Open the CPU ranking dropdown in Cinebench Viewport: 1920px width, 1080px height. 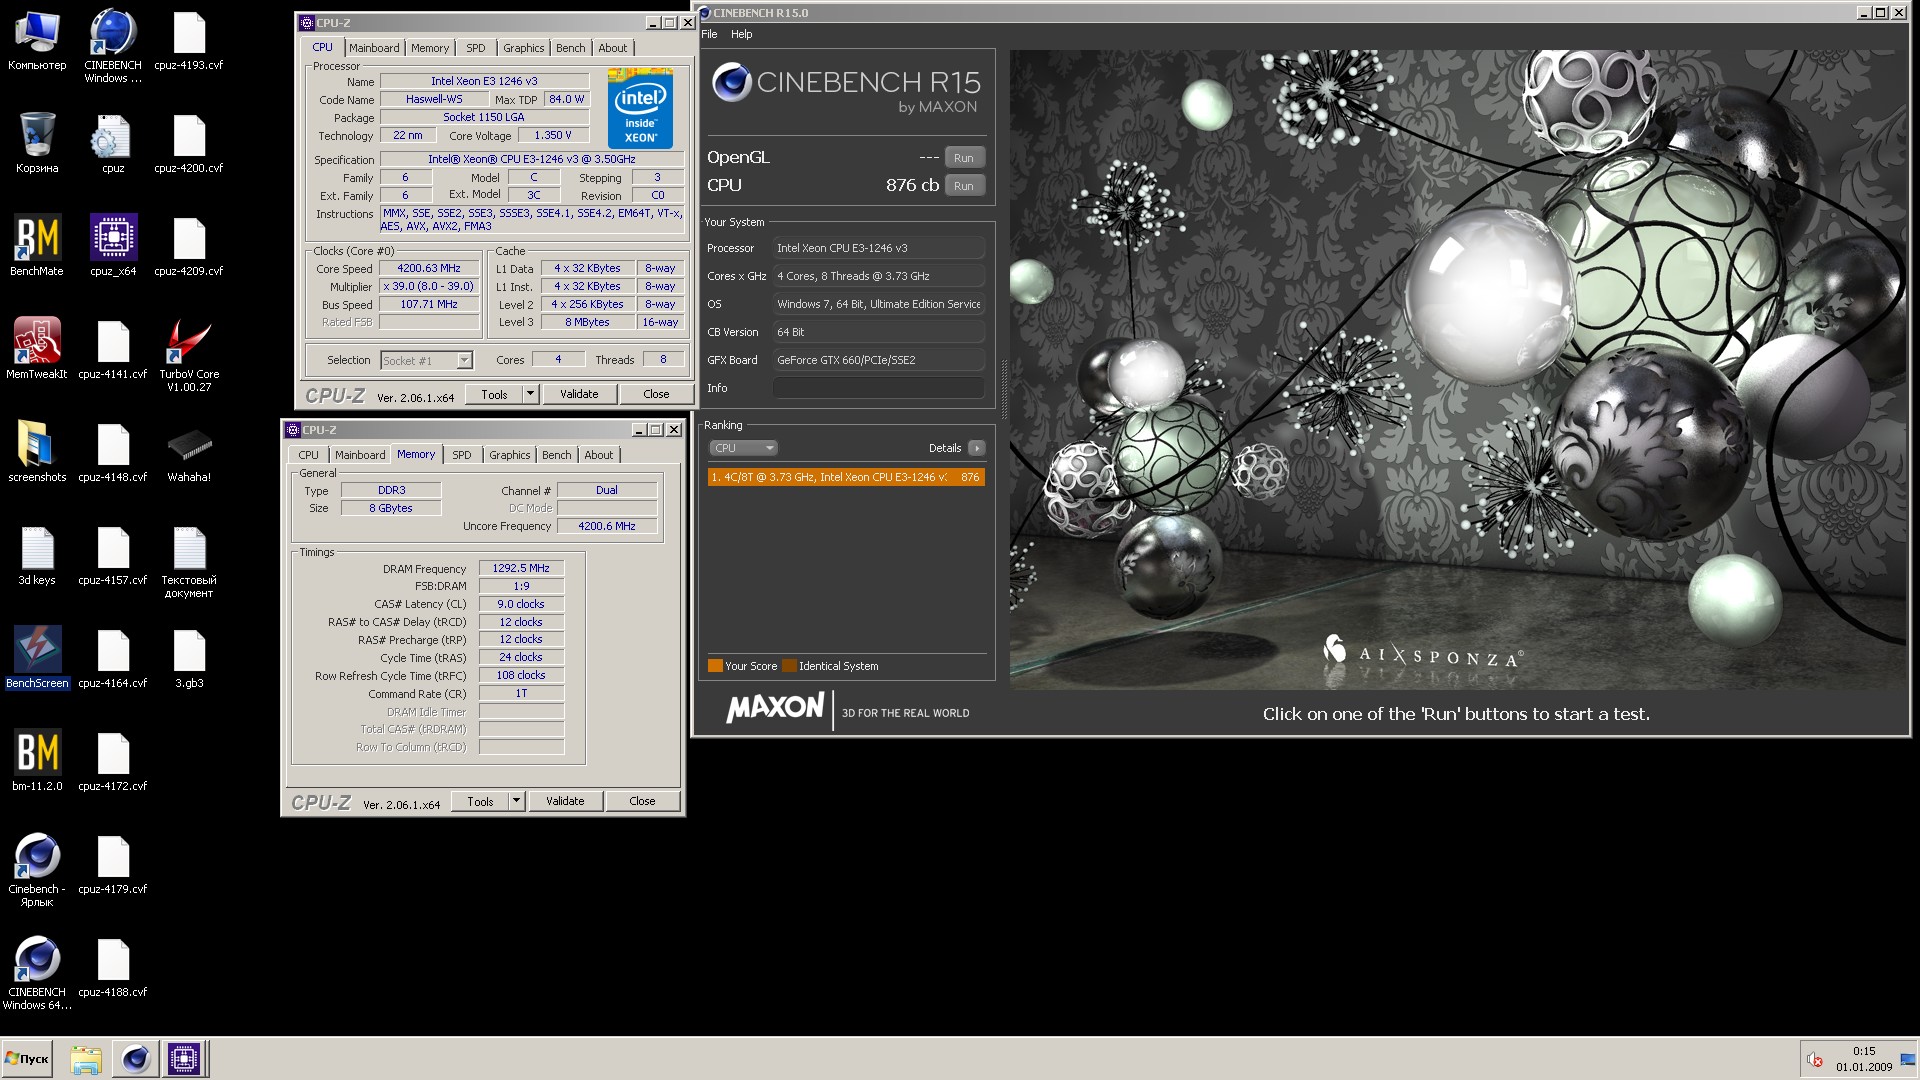(x=742, y=448)
